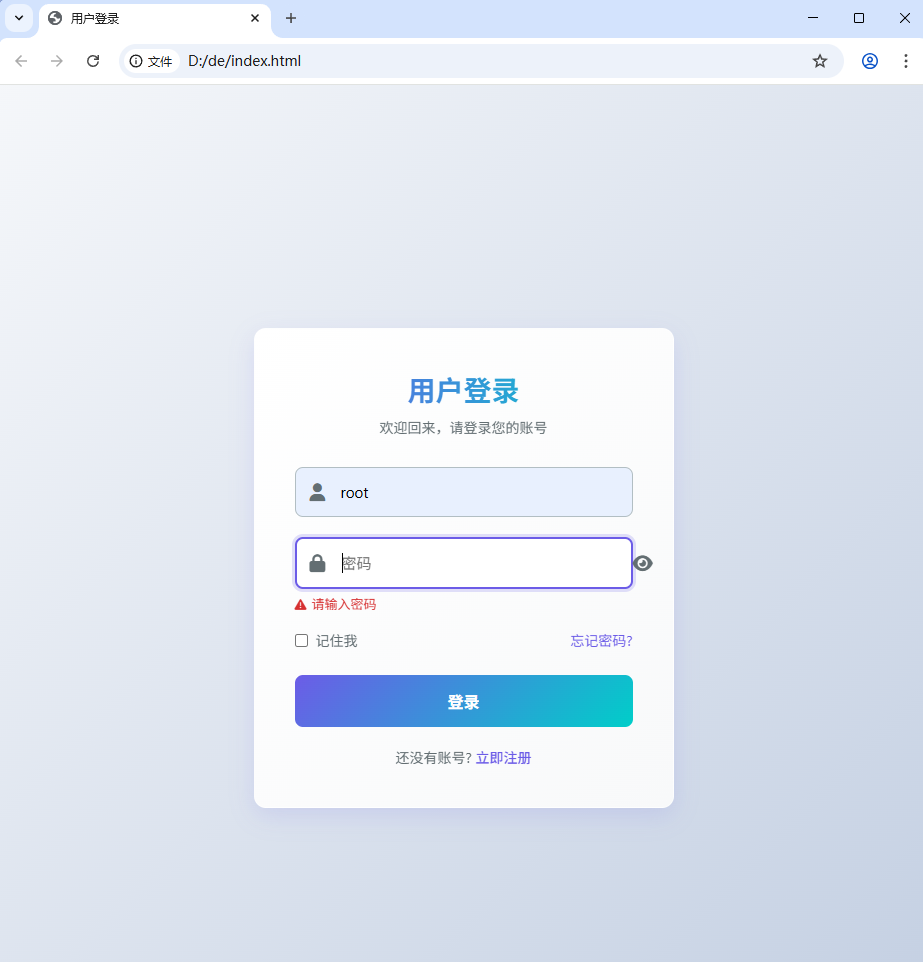923x962 pixels.
Task: Click the red warning triangle icon
Action: click(x=300, y=605)
